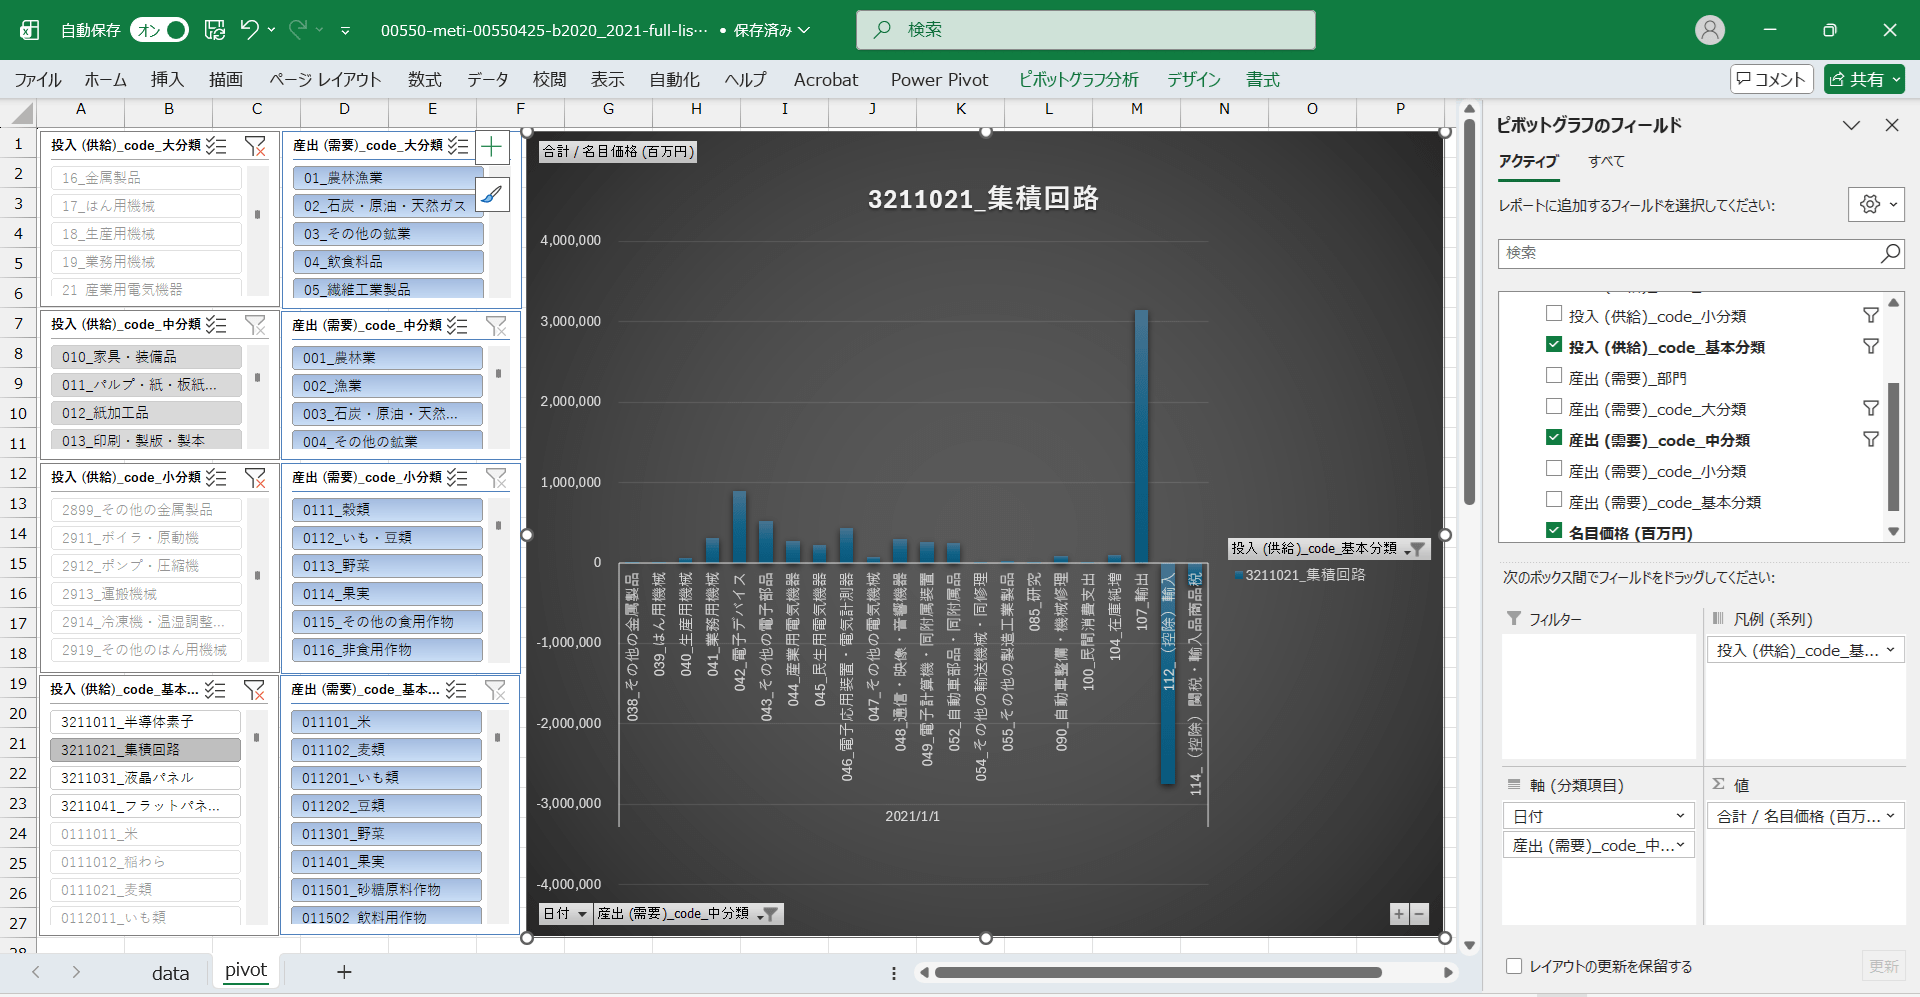Viewport: 1920px width, 997px height.
Task: Clear filter on 投入 (供給)_code_大分類 slicer
Action: pyautogui.click(x=255, y=146)
